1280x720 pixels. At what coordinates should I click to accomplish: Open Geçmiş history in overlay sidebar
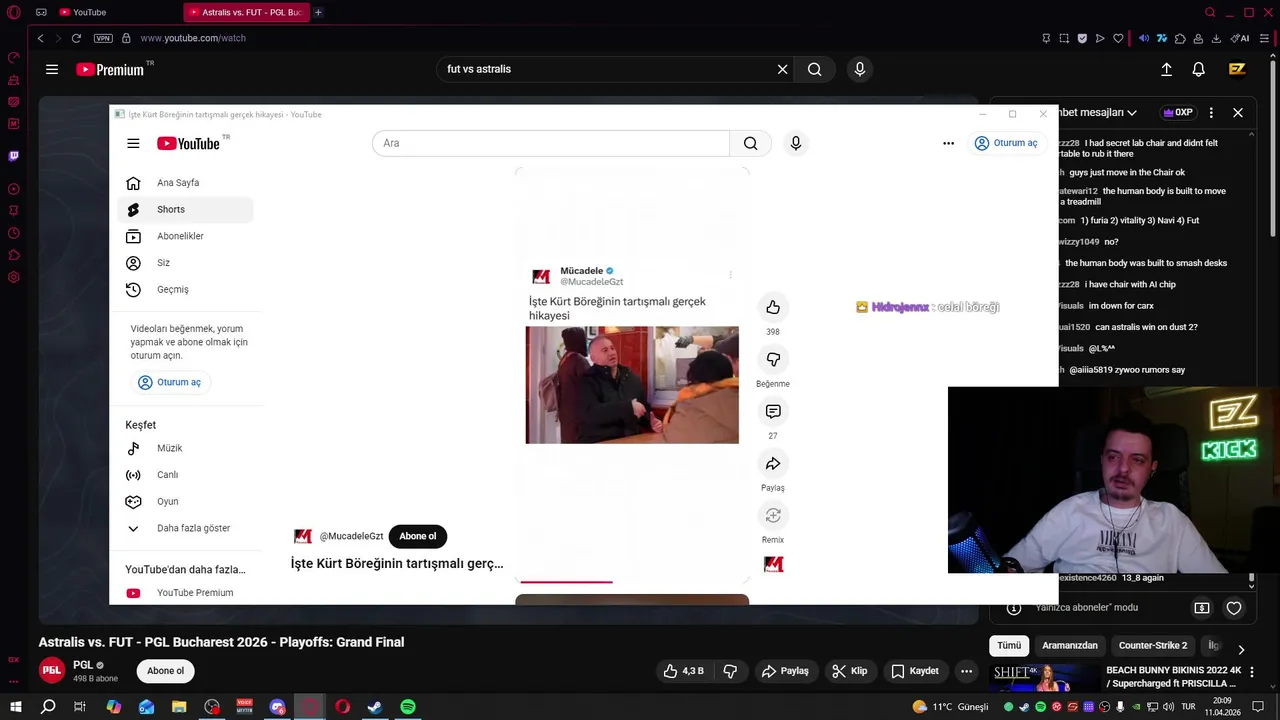185,290
